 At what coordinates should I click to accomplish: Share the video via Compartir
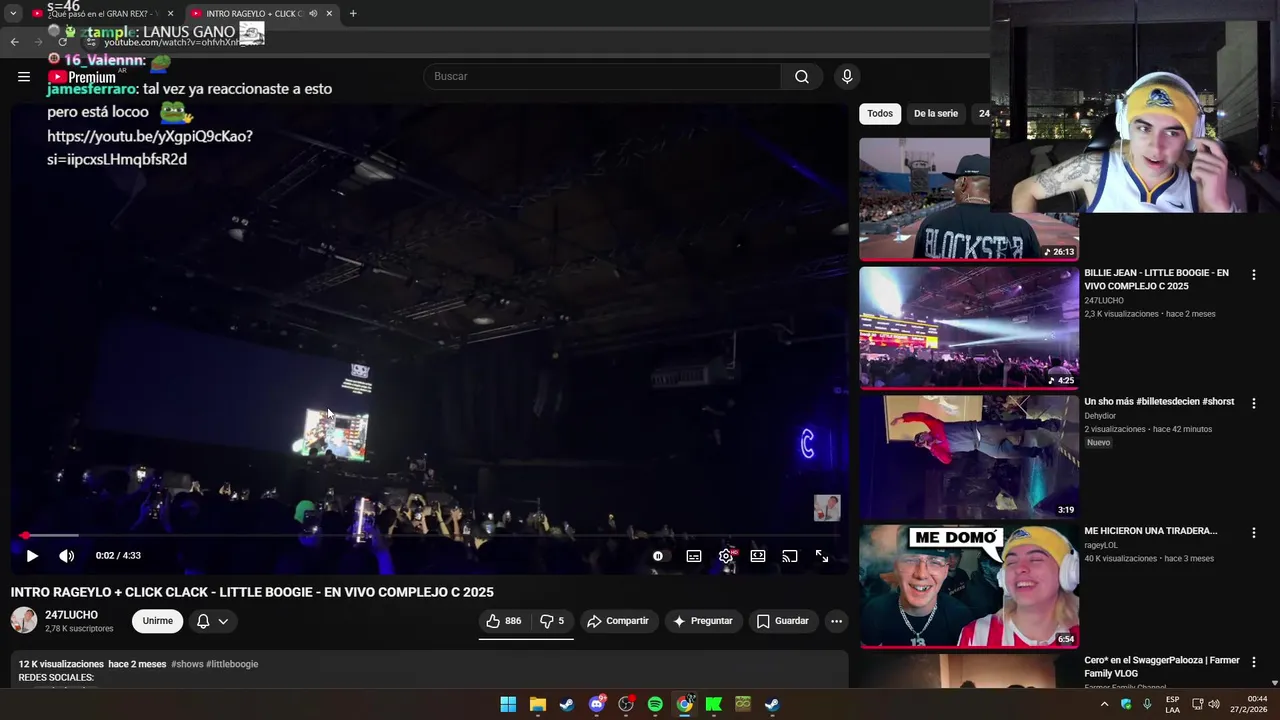tap(618, 621)
